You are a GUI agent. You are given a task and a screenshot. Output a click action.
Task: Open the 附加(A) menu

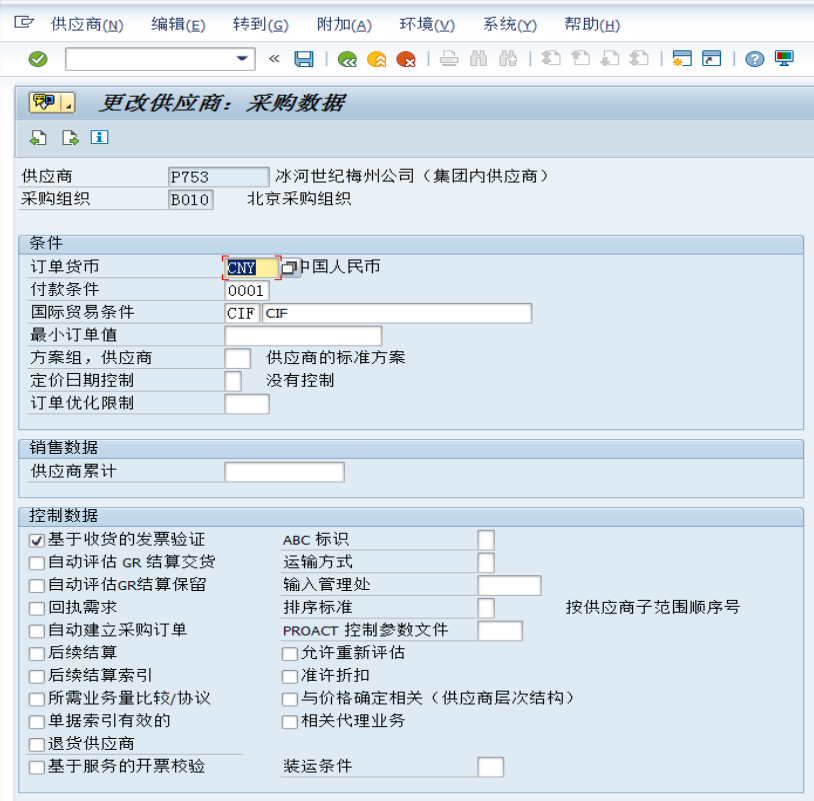point(344,24)
